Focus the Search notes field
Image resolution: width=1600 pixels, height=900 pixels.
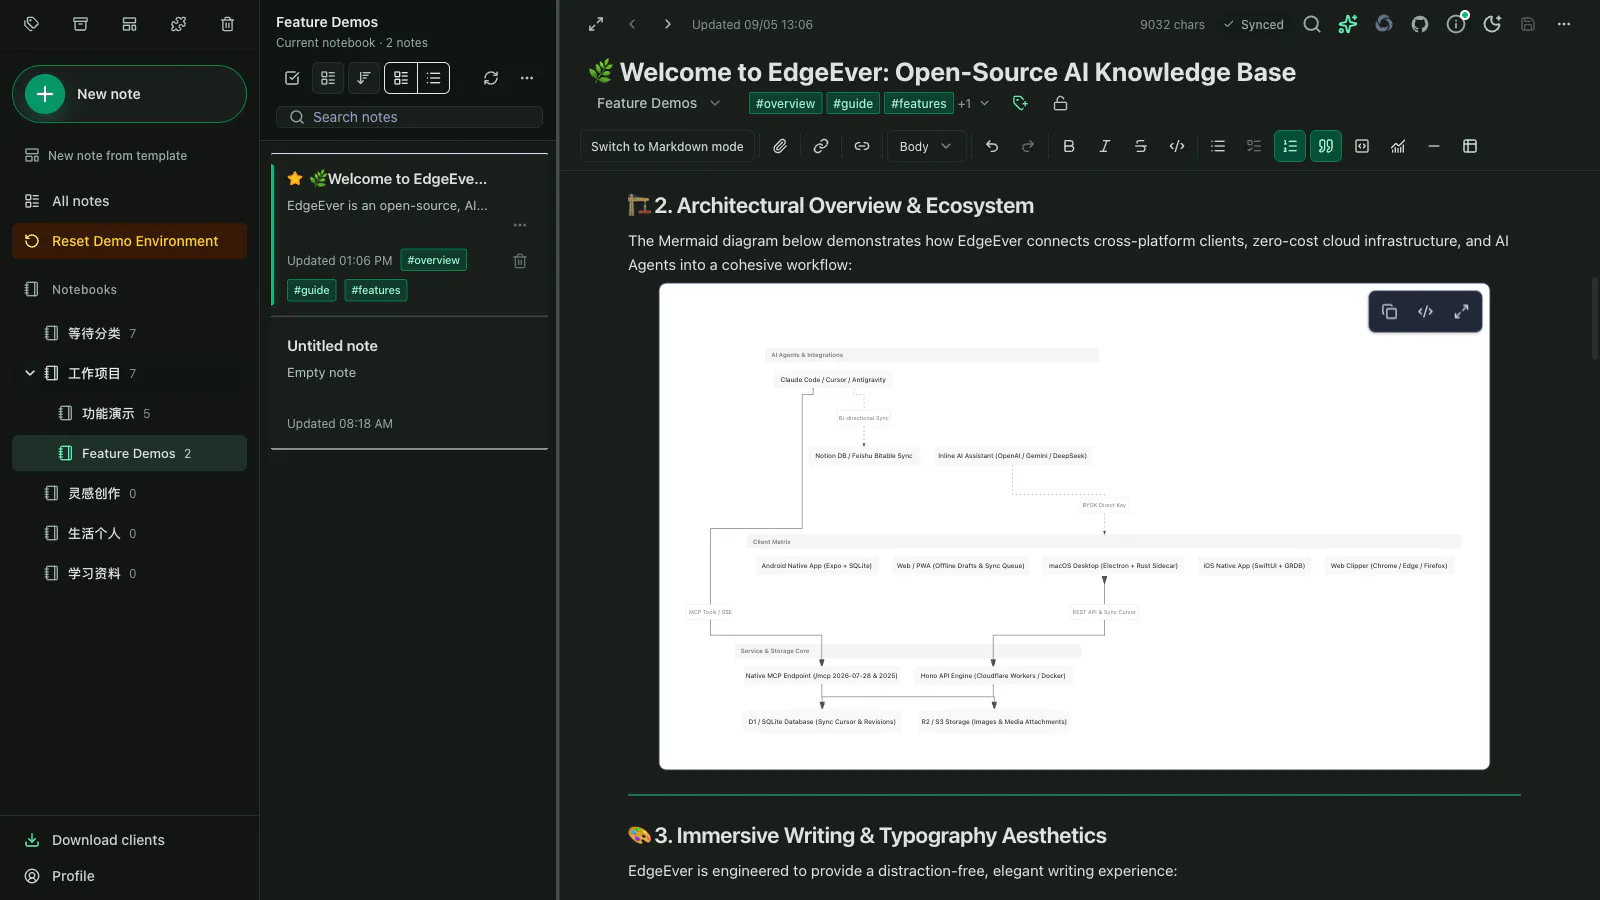click(409, 117)
